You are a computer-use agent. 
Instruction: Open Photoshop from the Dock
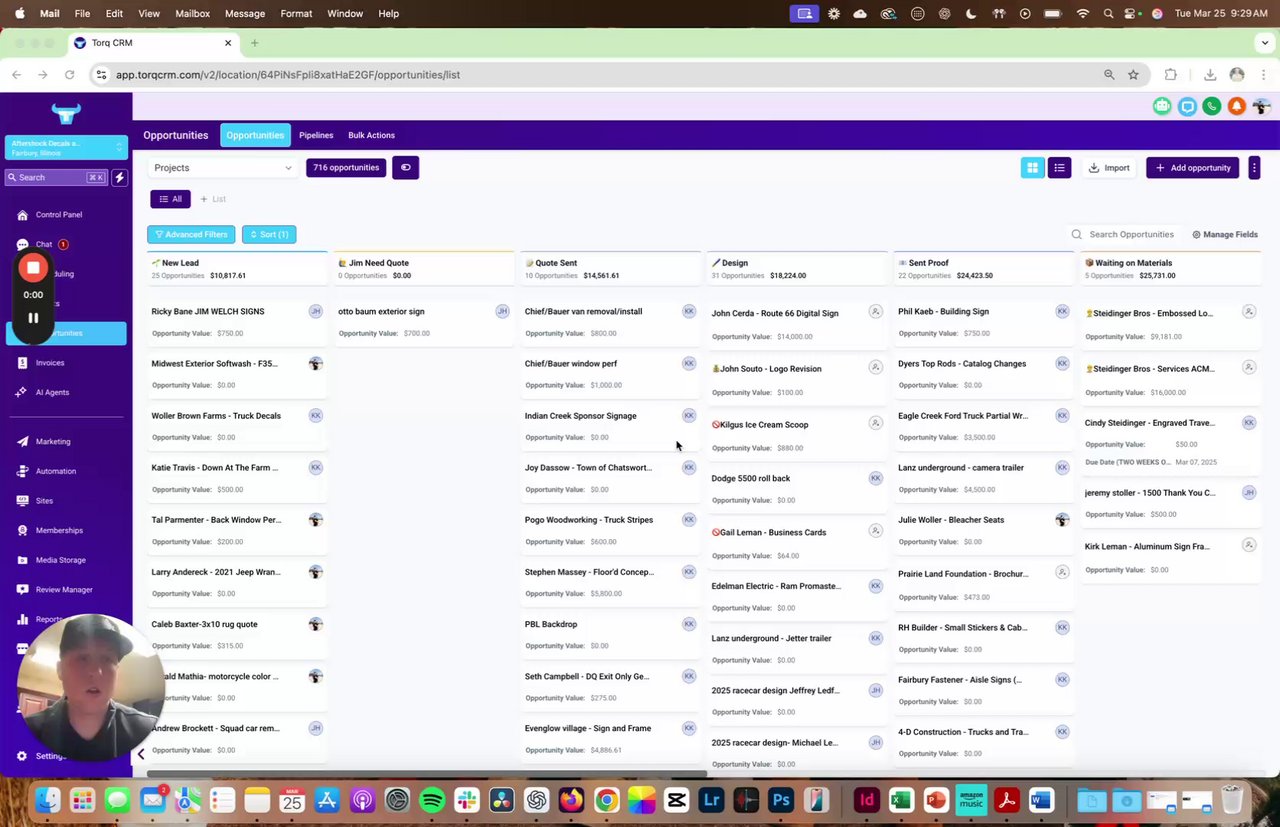click(x=781, y=800)
